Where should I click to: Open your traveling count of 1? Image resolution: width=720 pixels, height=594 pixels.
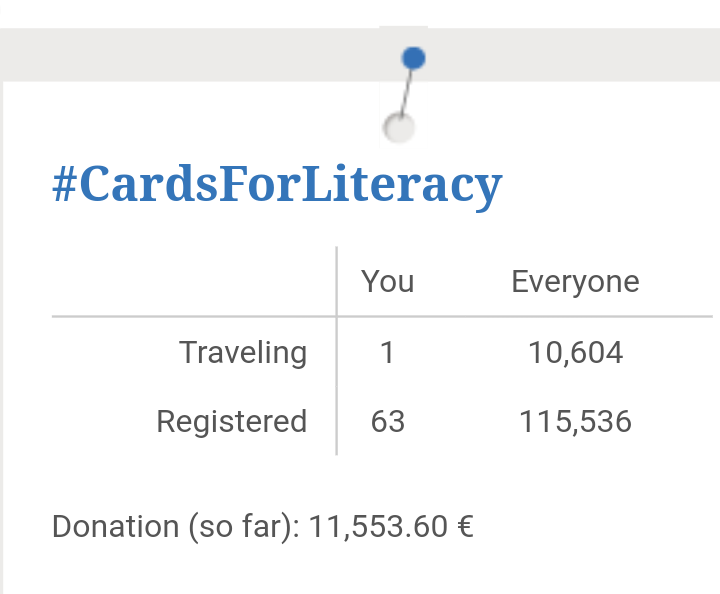click(388, 353)
